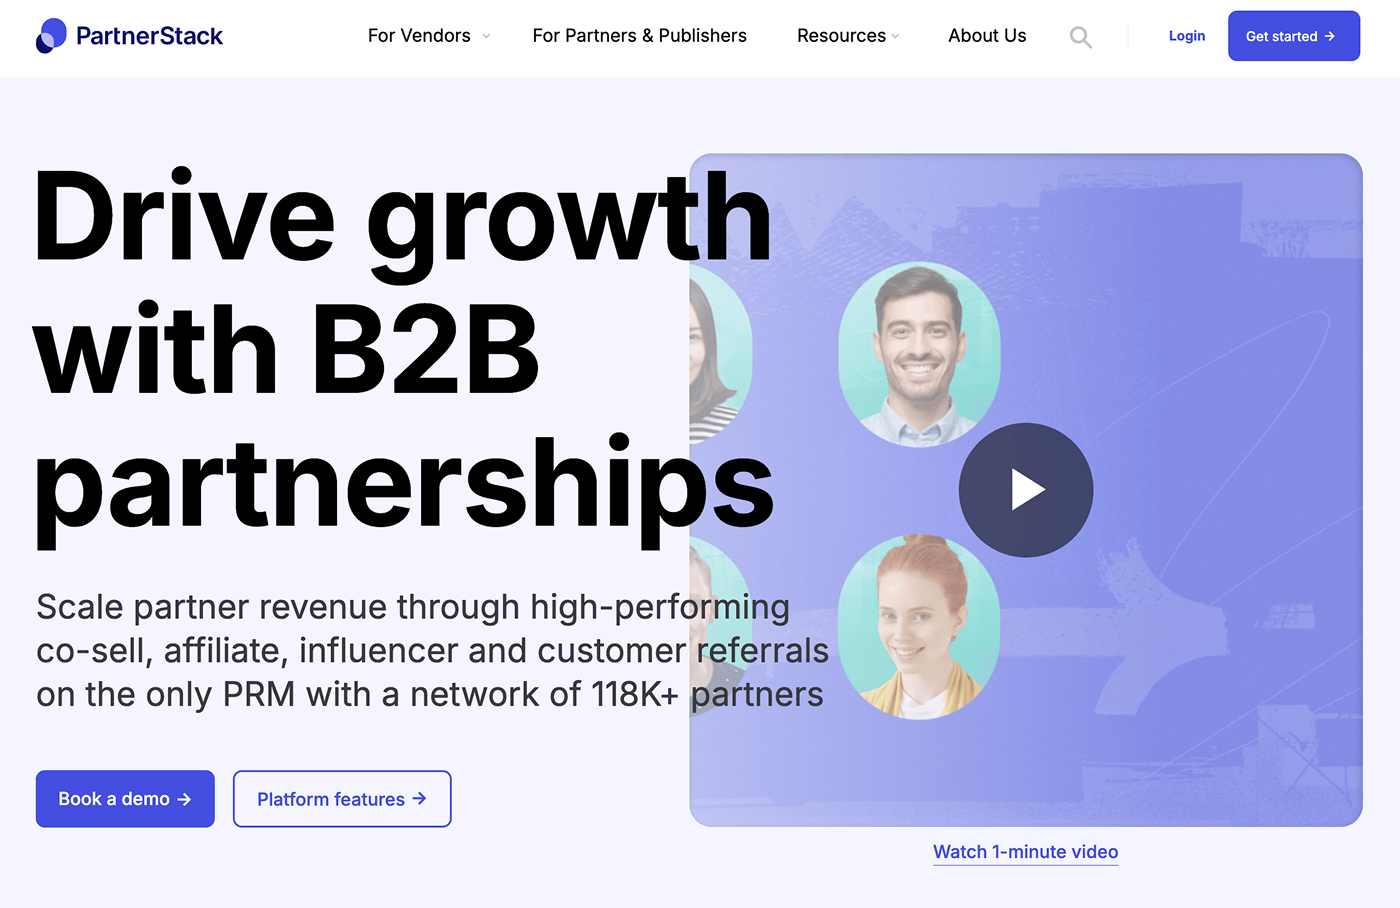The width and height of the screenshot is (1400, 908).
Task: Click the red-haired woman avatar
Action: coord(919,627)
